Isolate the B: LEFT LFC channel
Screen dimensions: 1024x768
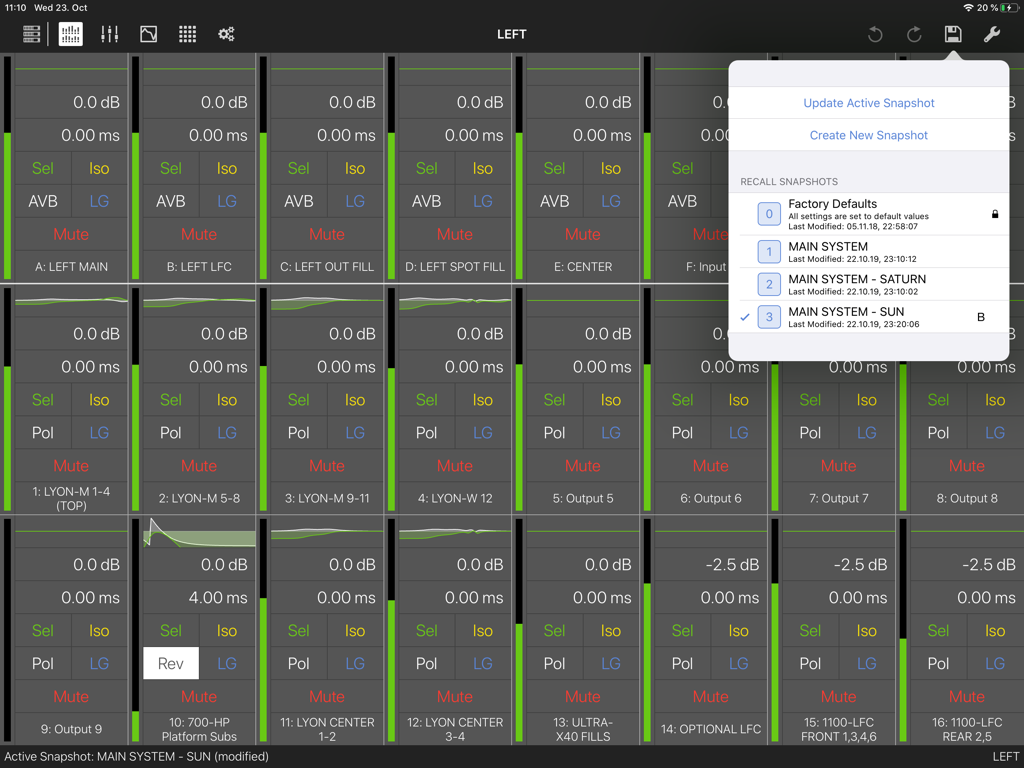(226, 168)
